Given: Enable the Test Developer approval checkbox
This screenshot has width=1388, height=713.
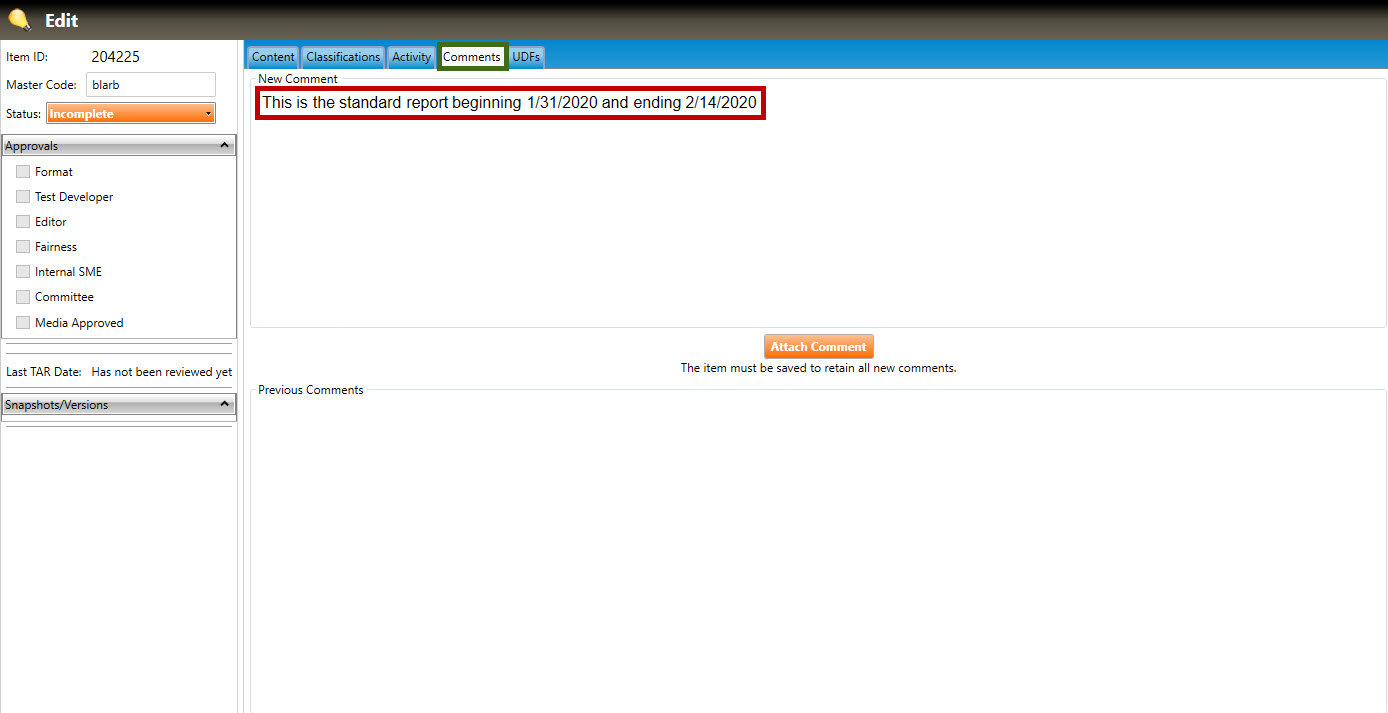Looking at the screenshot, I should 23,197.
